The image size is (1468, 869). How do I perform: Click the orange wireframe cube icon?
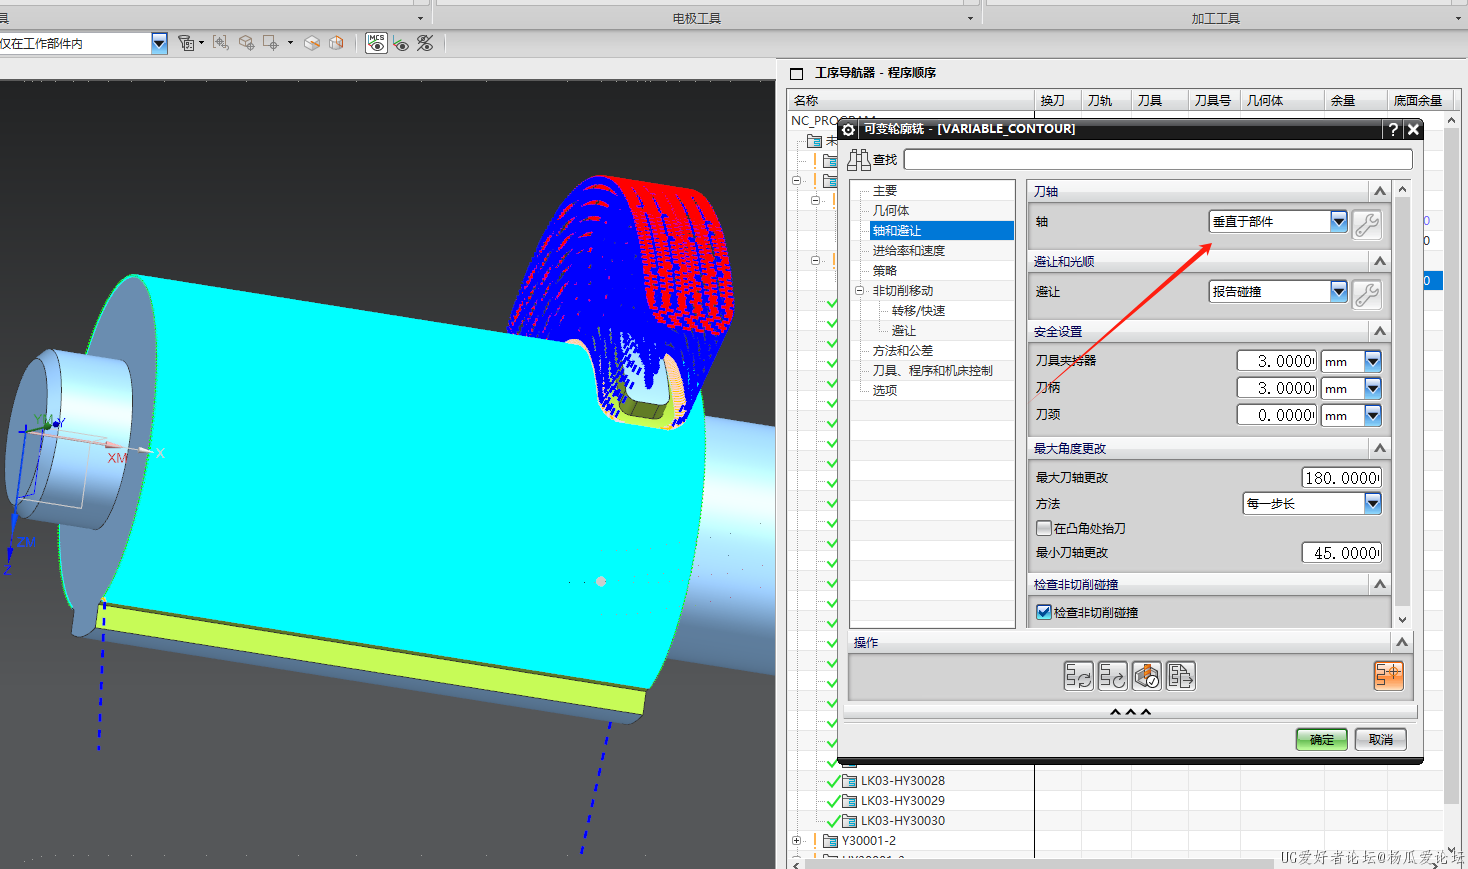pyautogui.click(x=336, y=43)
